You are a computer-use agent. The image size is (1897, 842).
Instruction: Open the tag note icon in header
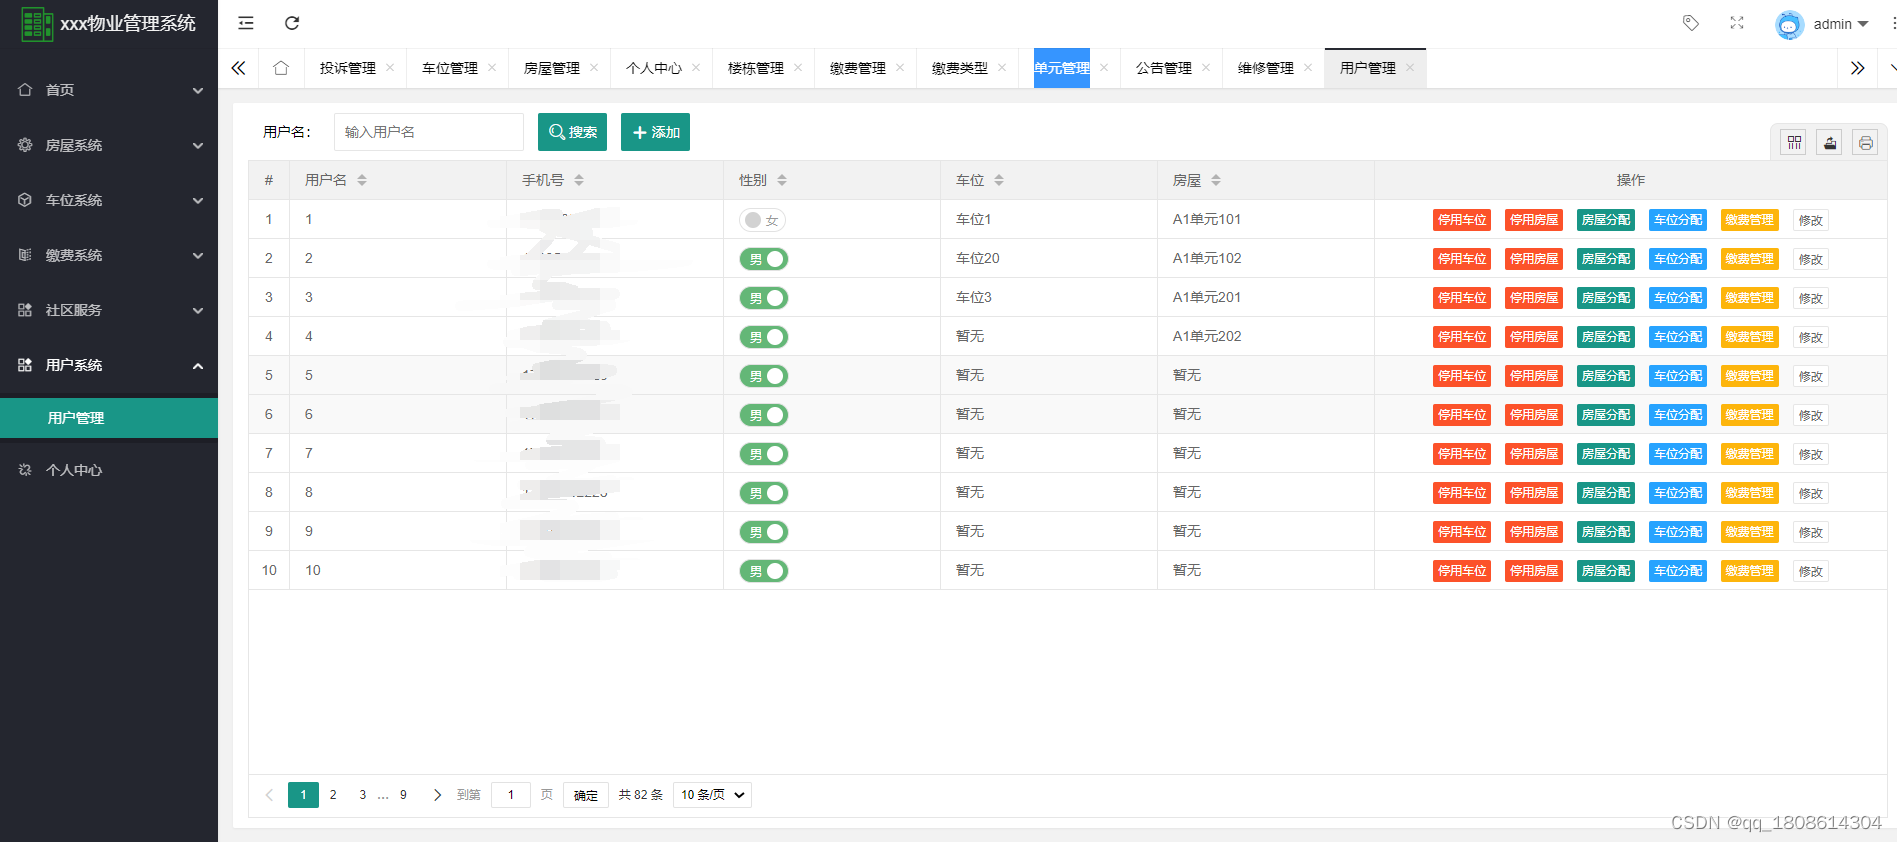coord(1691,23)
